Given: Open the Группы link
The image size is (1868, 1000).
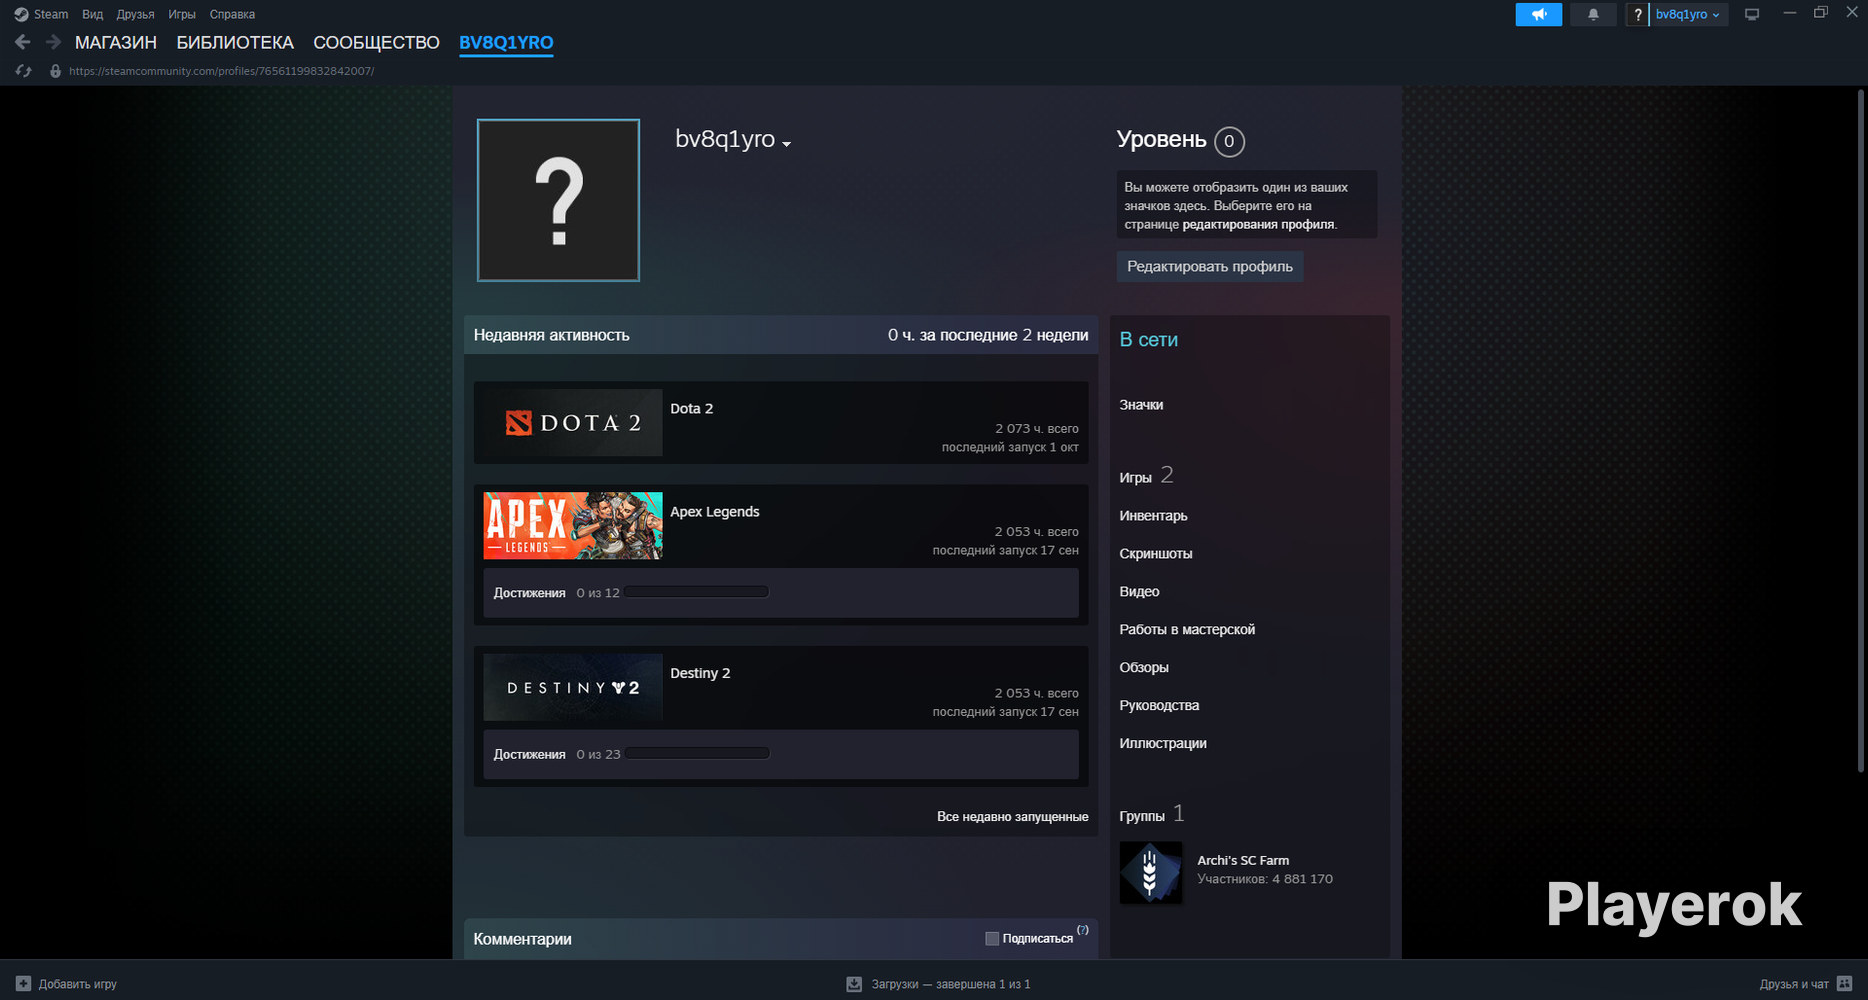Looking at the screenshot, I should (1142, 816).
